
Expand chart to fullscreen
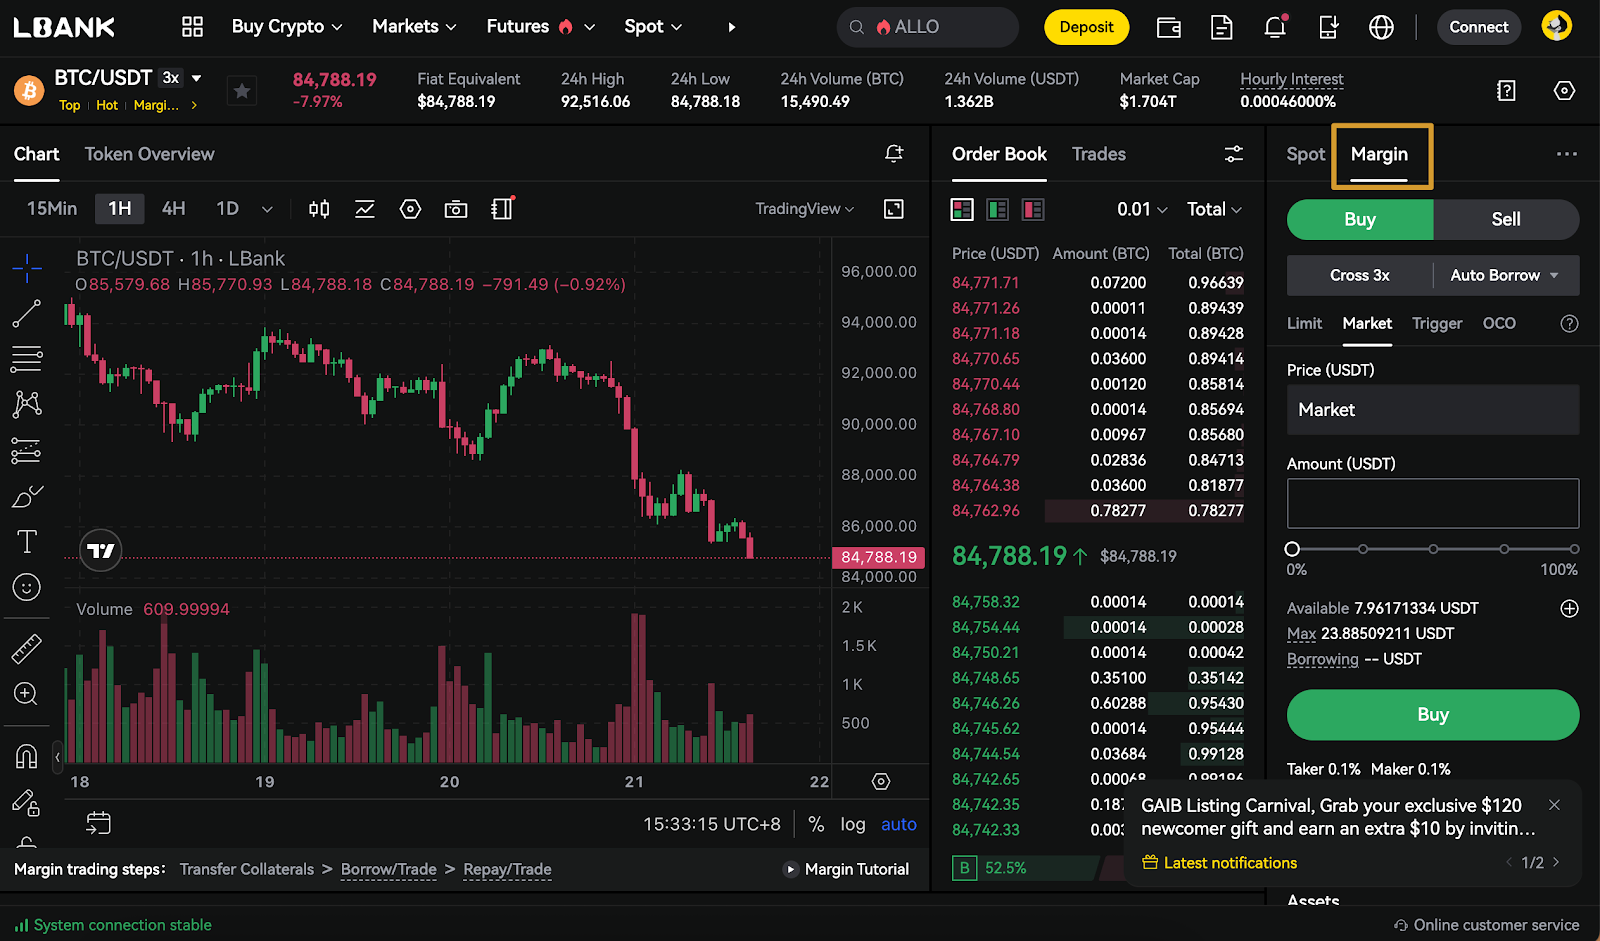coord(894,209)
